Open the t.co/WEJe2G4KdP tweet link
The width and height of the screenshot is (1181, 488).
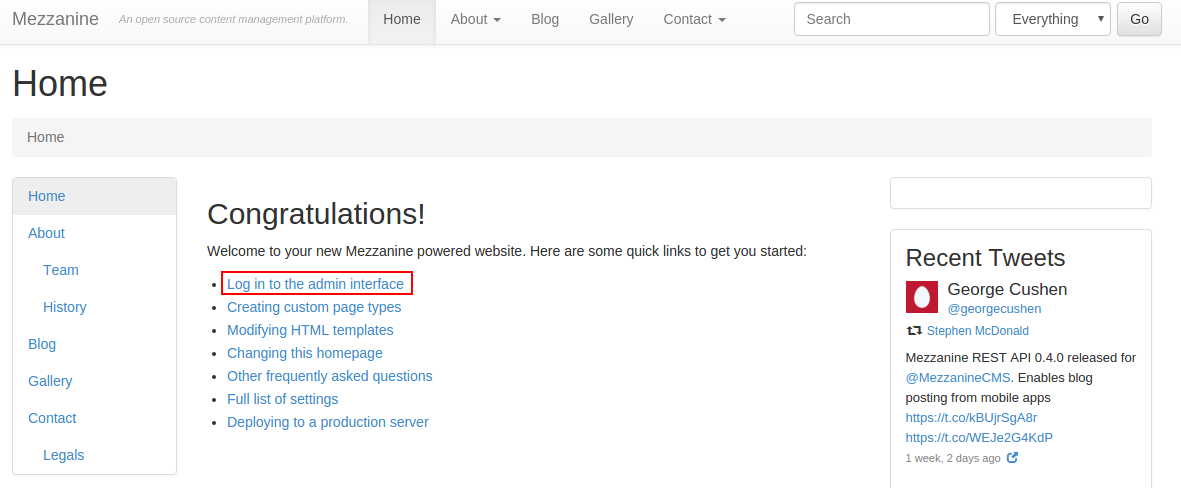coord(979,438)
